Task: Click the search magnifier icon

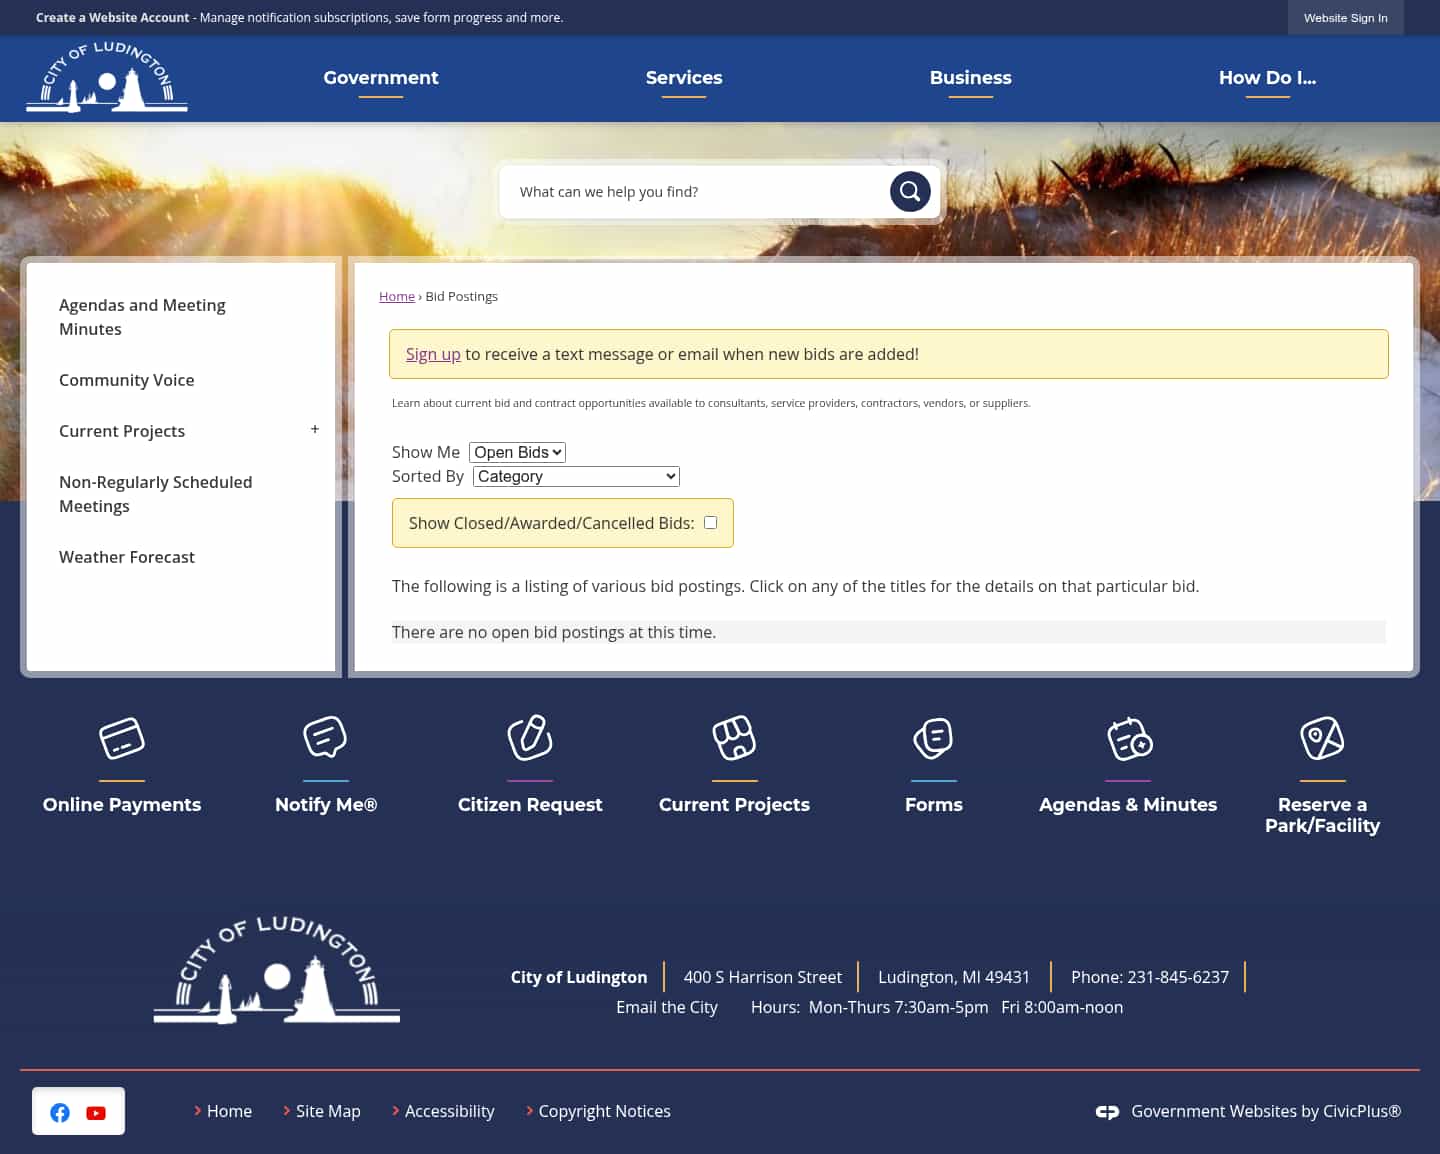Action: coord(909,191)
